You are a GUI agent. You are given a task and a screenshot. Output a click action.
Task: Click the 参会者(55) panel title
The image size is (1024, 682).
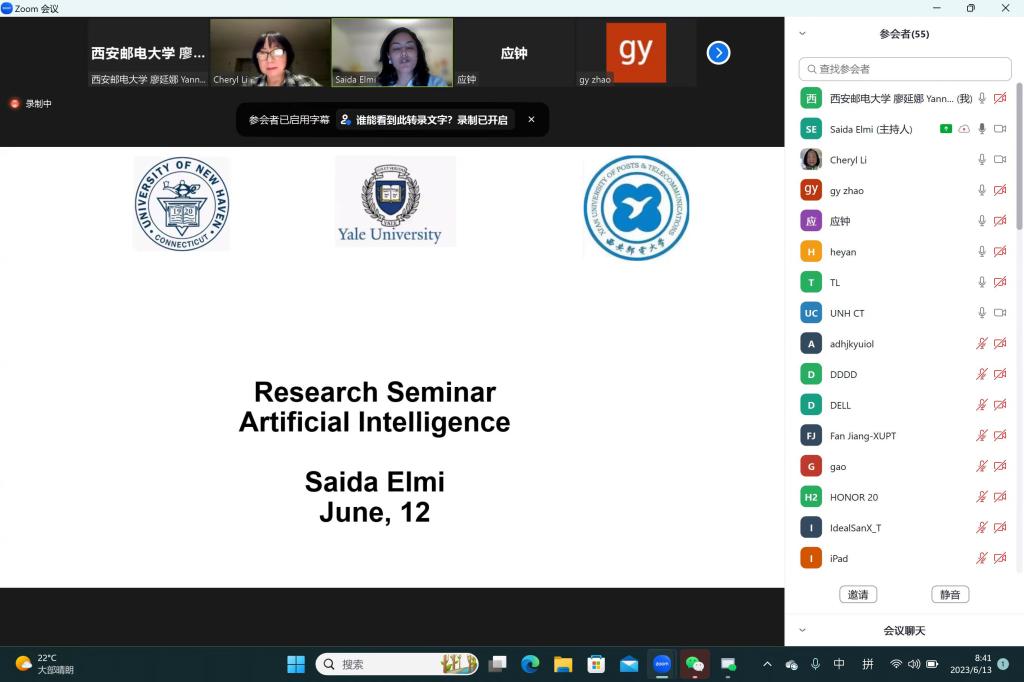coord(904,34)
